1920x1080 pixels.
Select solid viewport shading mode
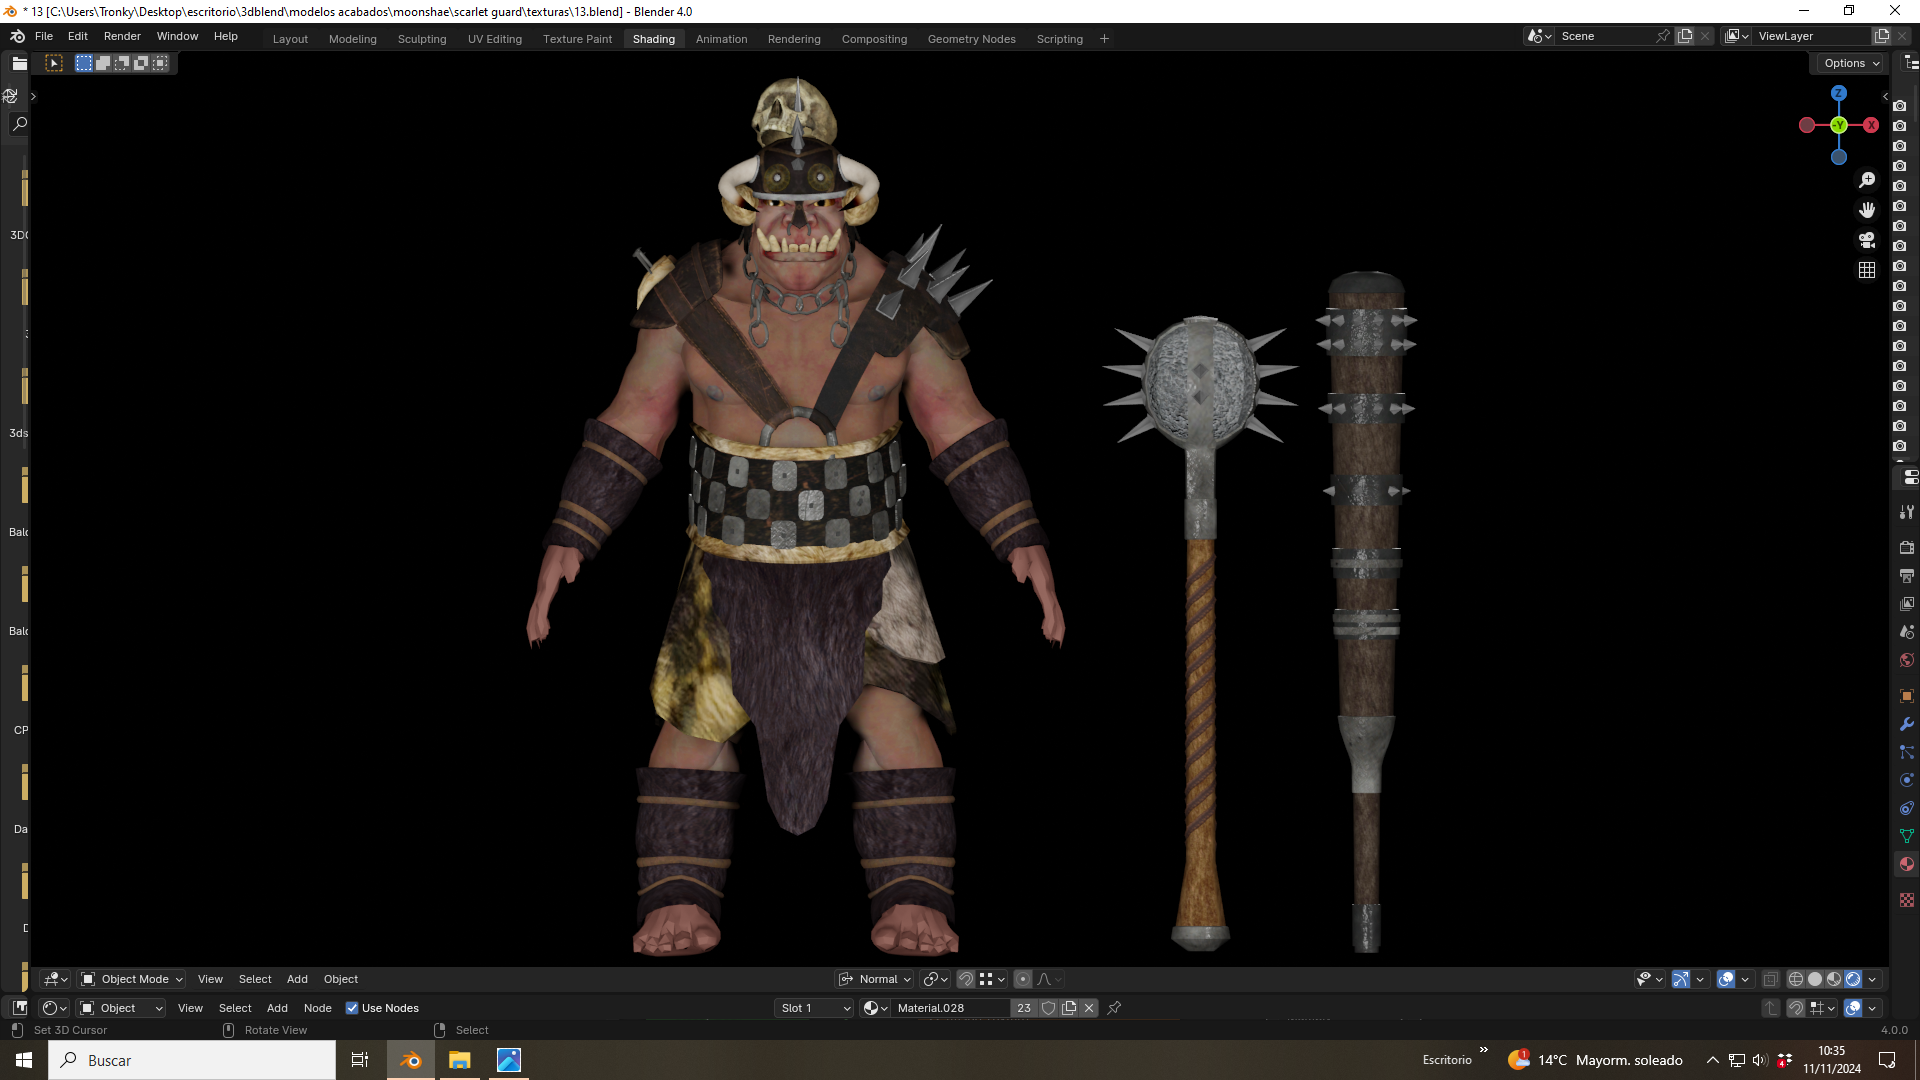pyautogui.click(x=1815, y=979)
